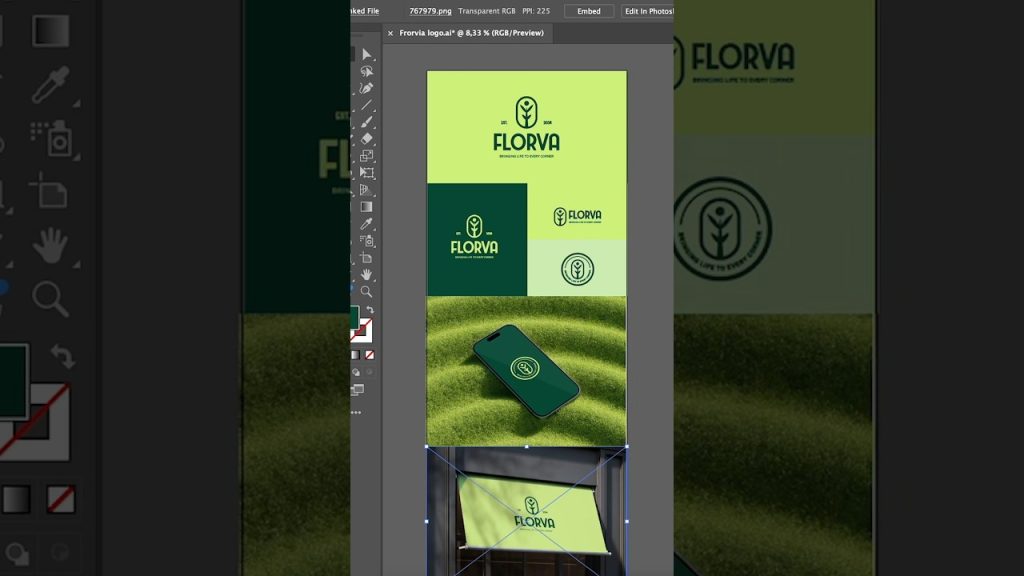Click the 767979.png file name link
This screenshot has height=576, width=1024.
pos(430,11)
